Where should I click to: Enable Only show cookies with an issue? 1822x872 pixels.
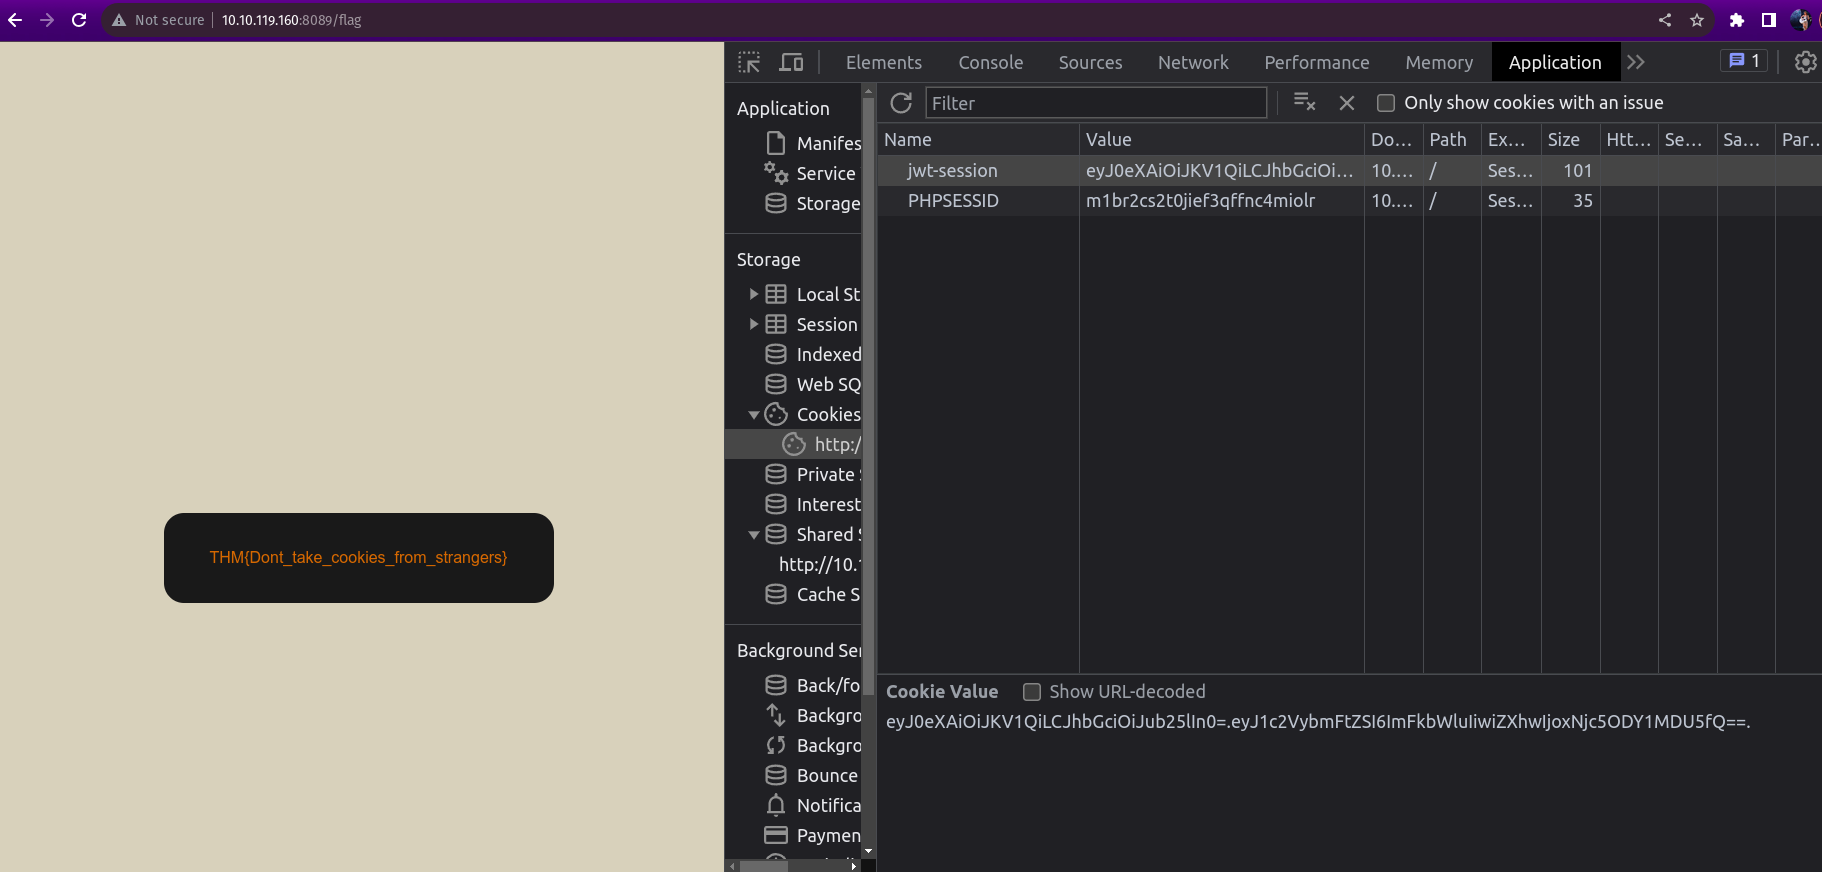pyautogui.click(x=1386, y=103)
